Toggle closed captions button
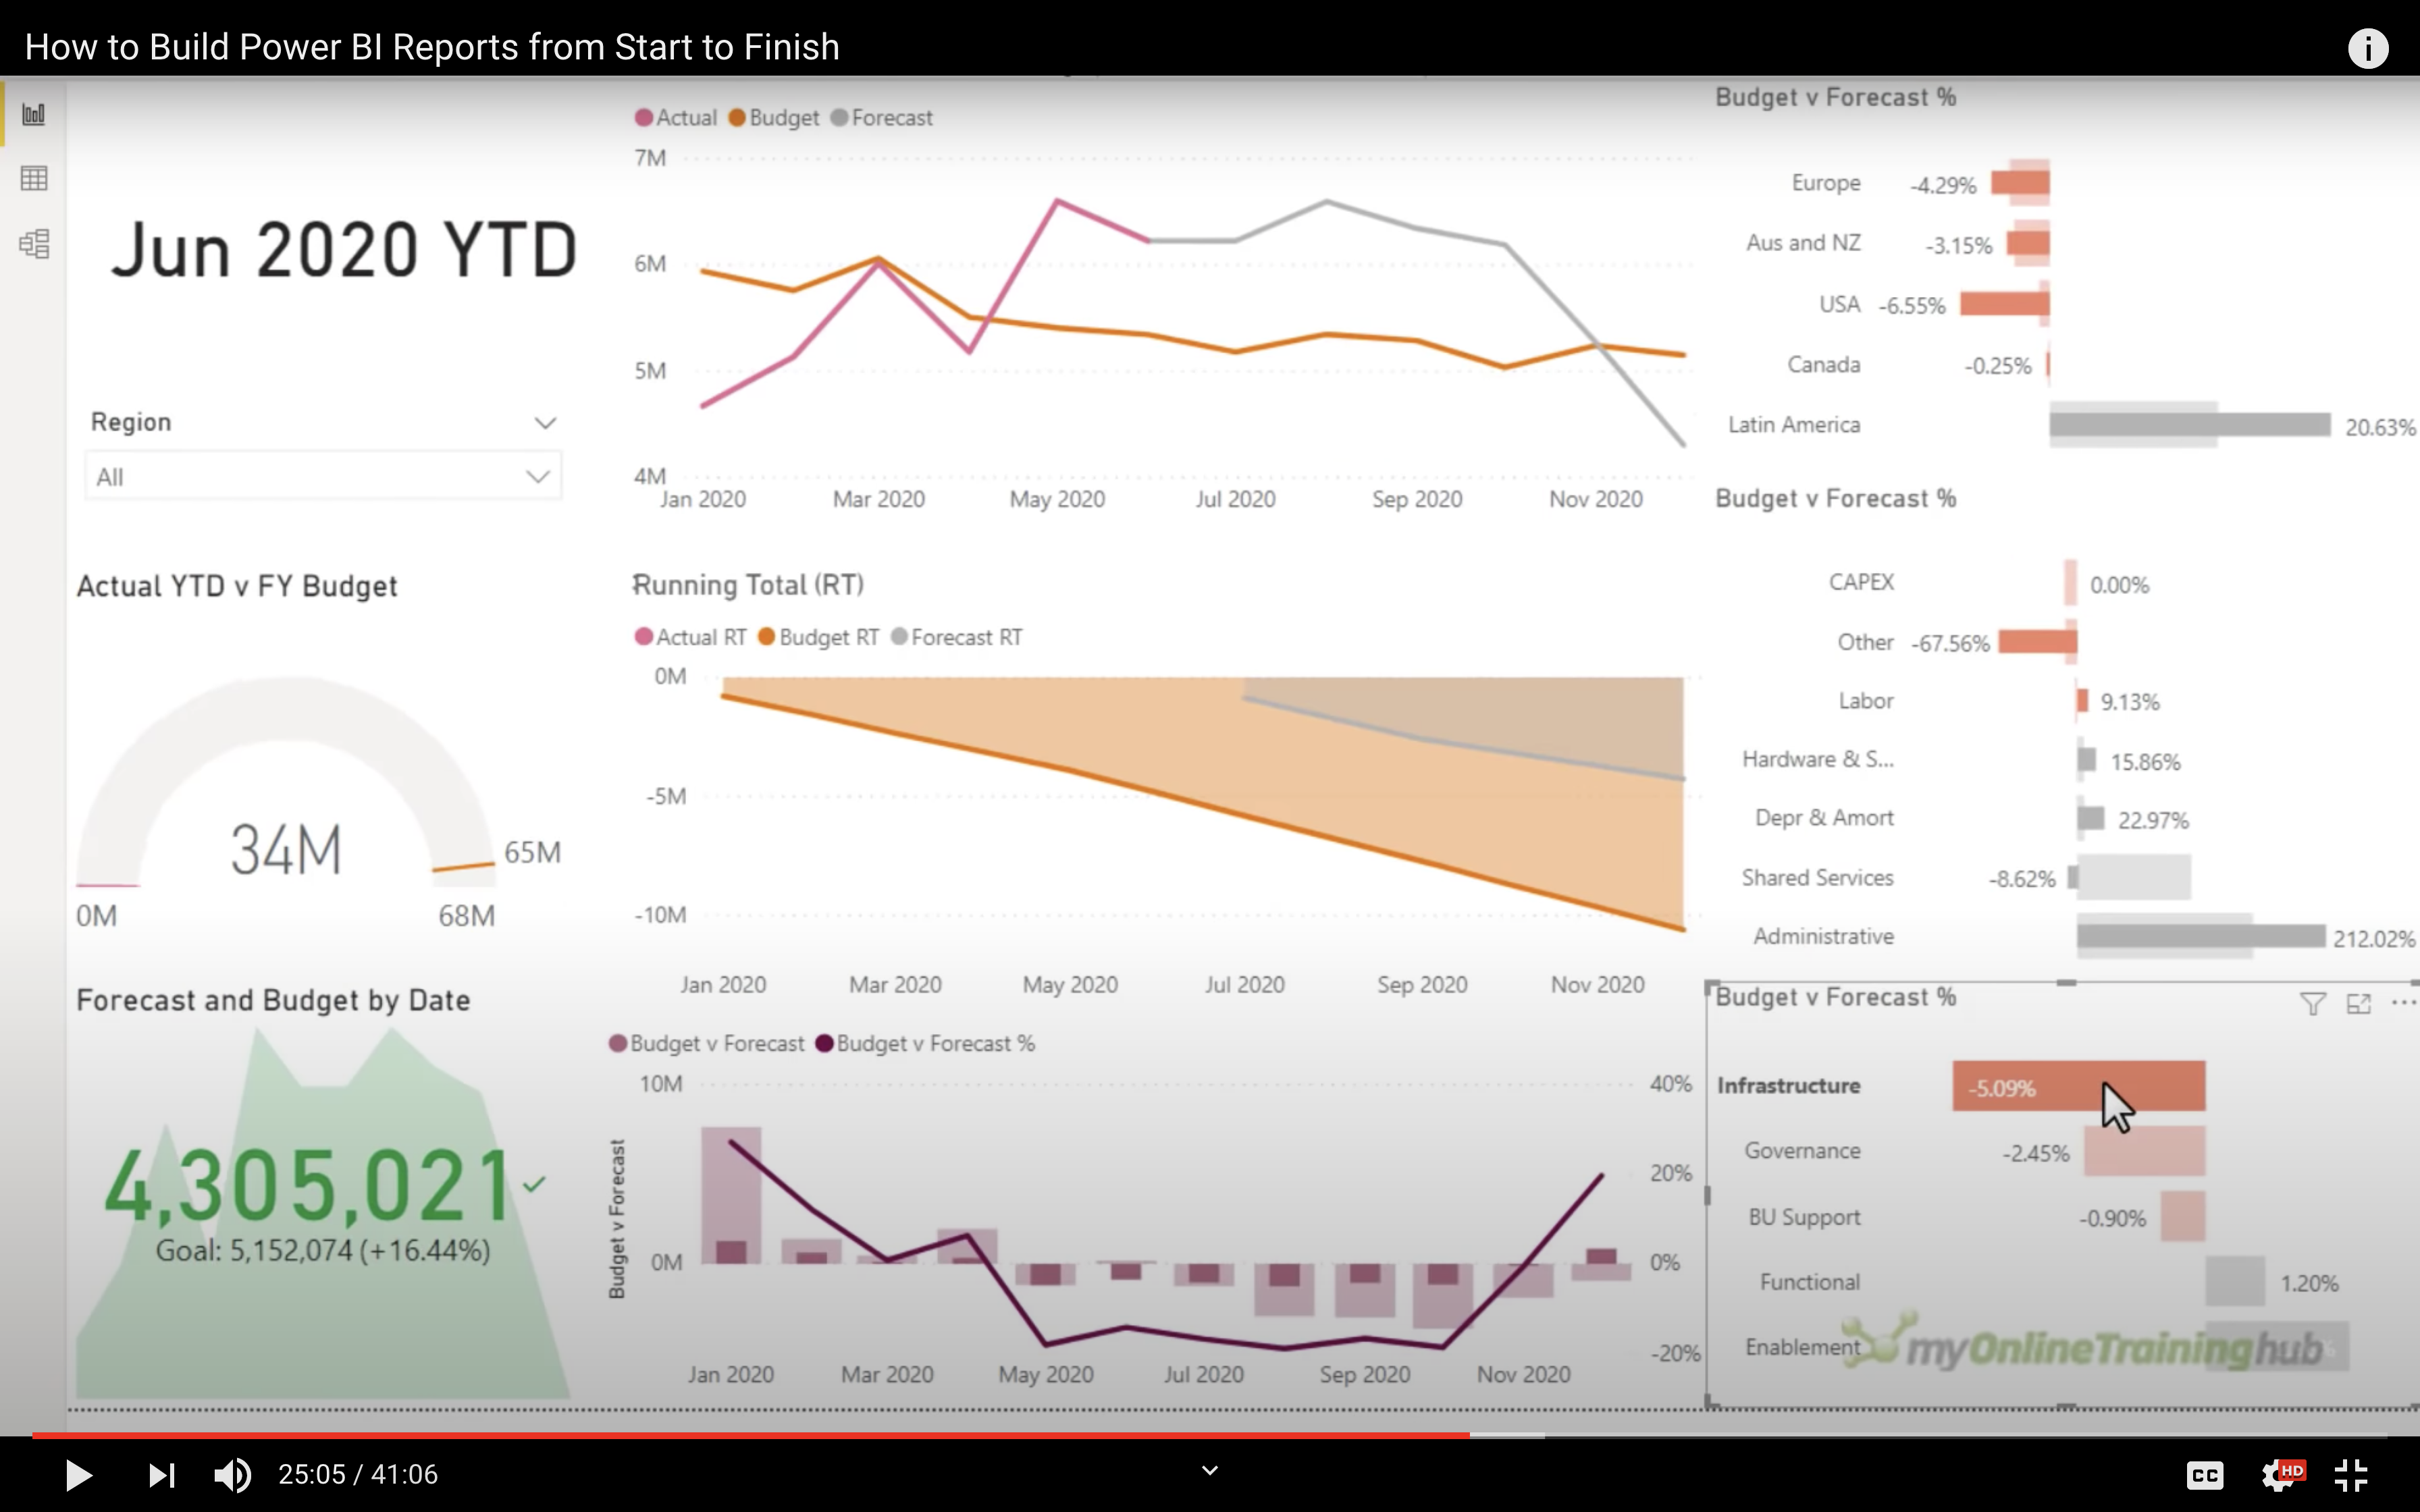The width and height of the screenshot is (2420, 1512). coord(2205,1474)
